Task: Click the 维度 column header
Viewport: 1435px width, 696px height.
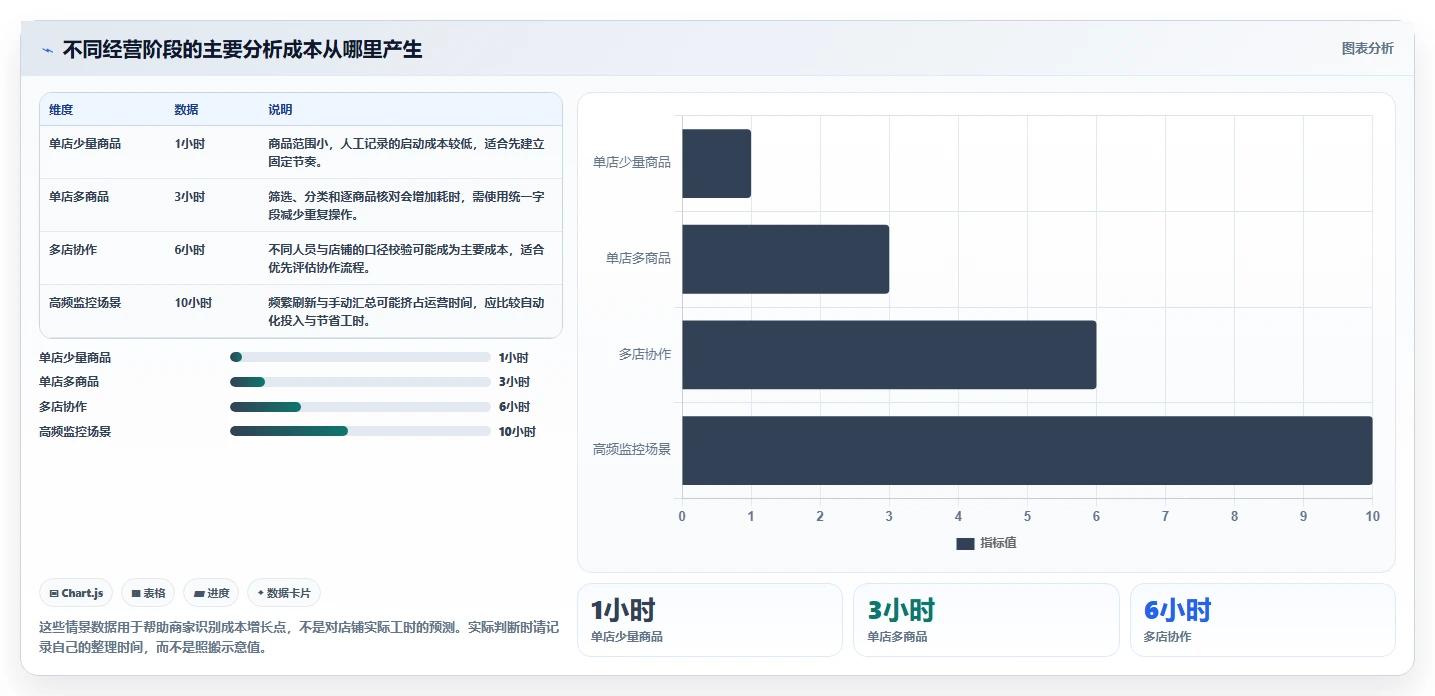Action: pyautogui.click(x=61, y=110)
